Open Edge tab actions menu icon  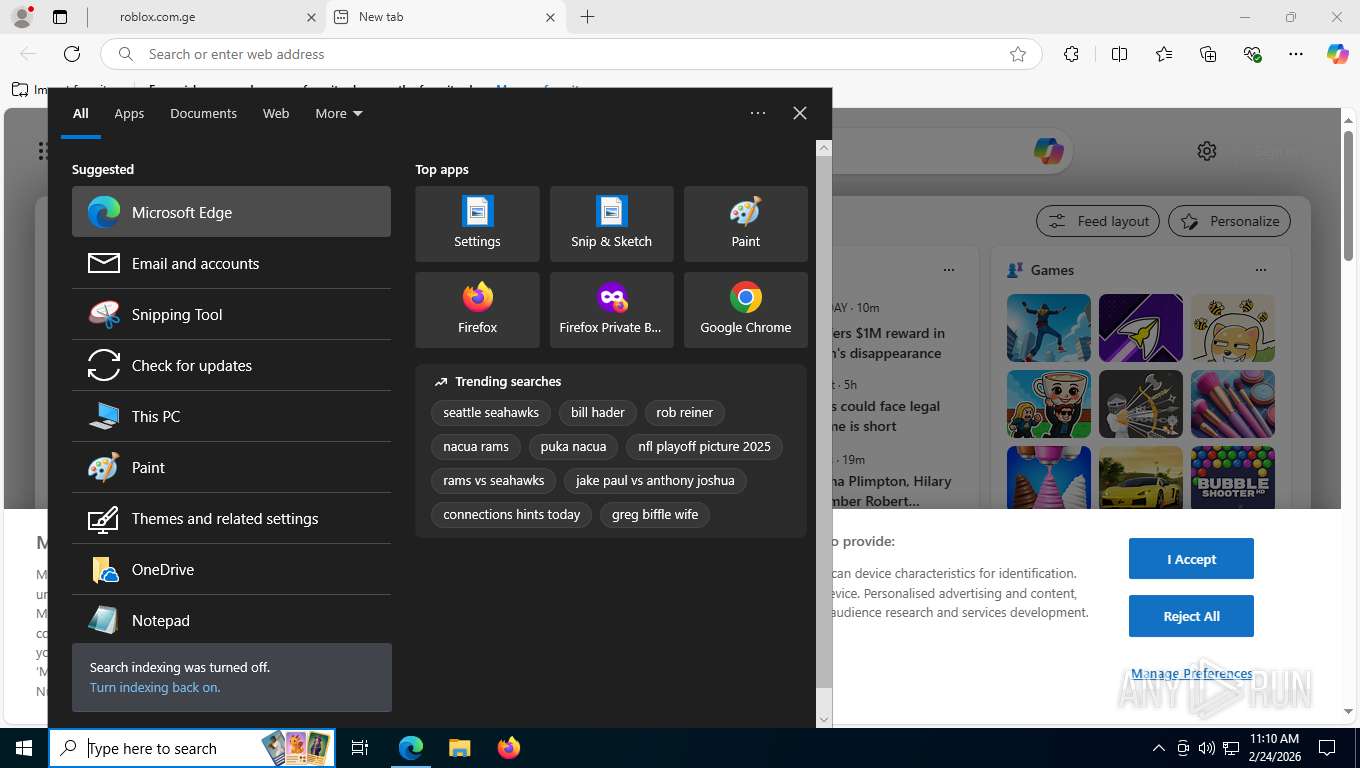[60, 17]
